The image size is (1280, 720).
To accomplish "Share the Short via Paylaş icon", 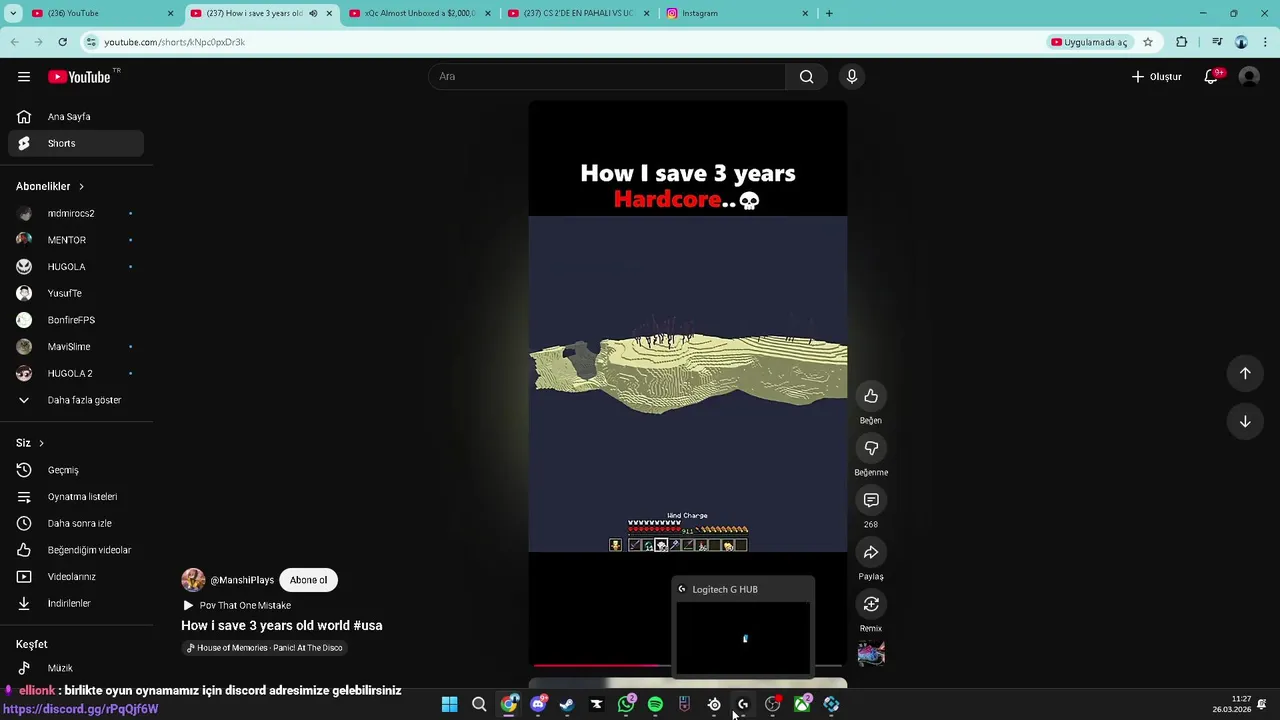I will click(x=871, y=552).
